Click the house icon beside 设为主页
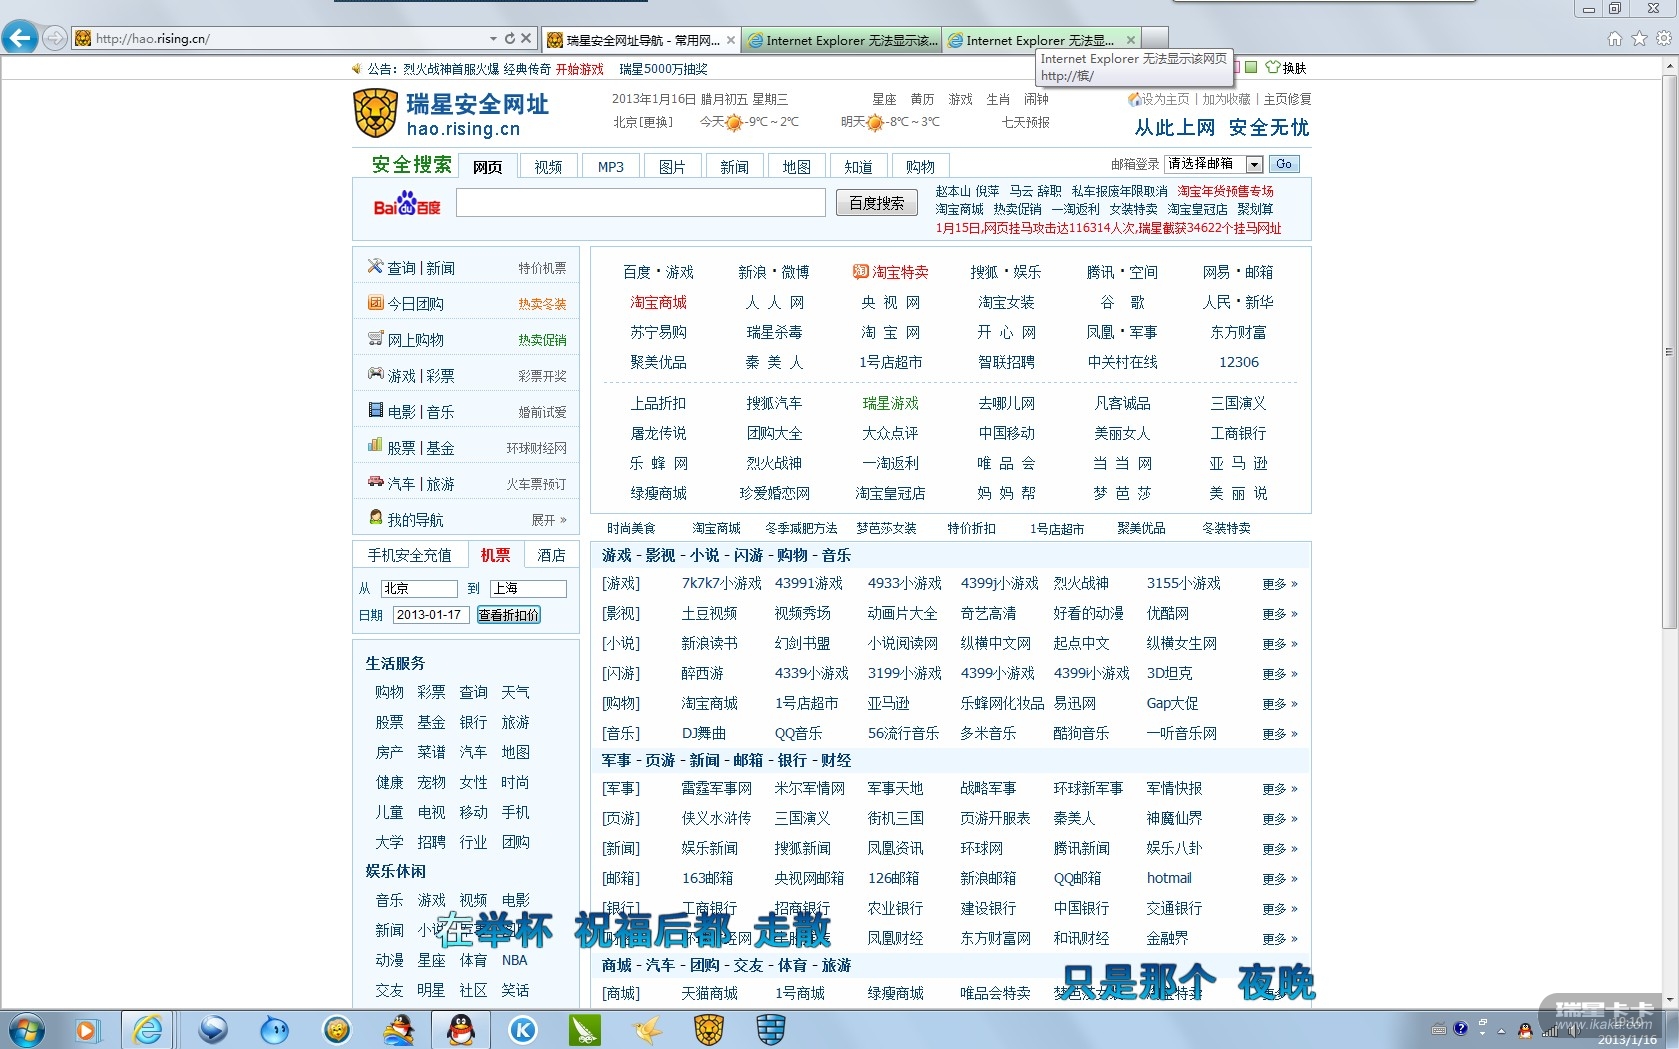Screen dimensions: 1679x1049 [x=1134, y=99]
